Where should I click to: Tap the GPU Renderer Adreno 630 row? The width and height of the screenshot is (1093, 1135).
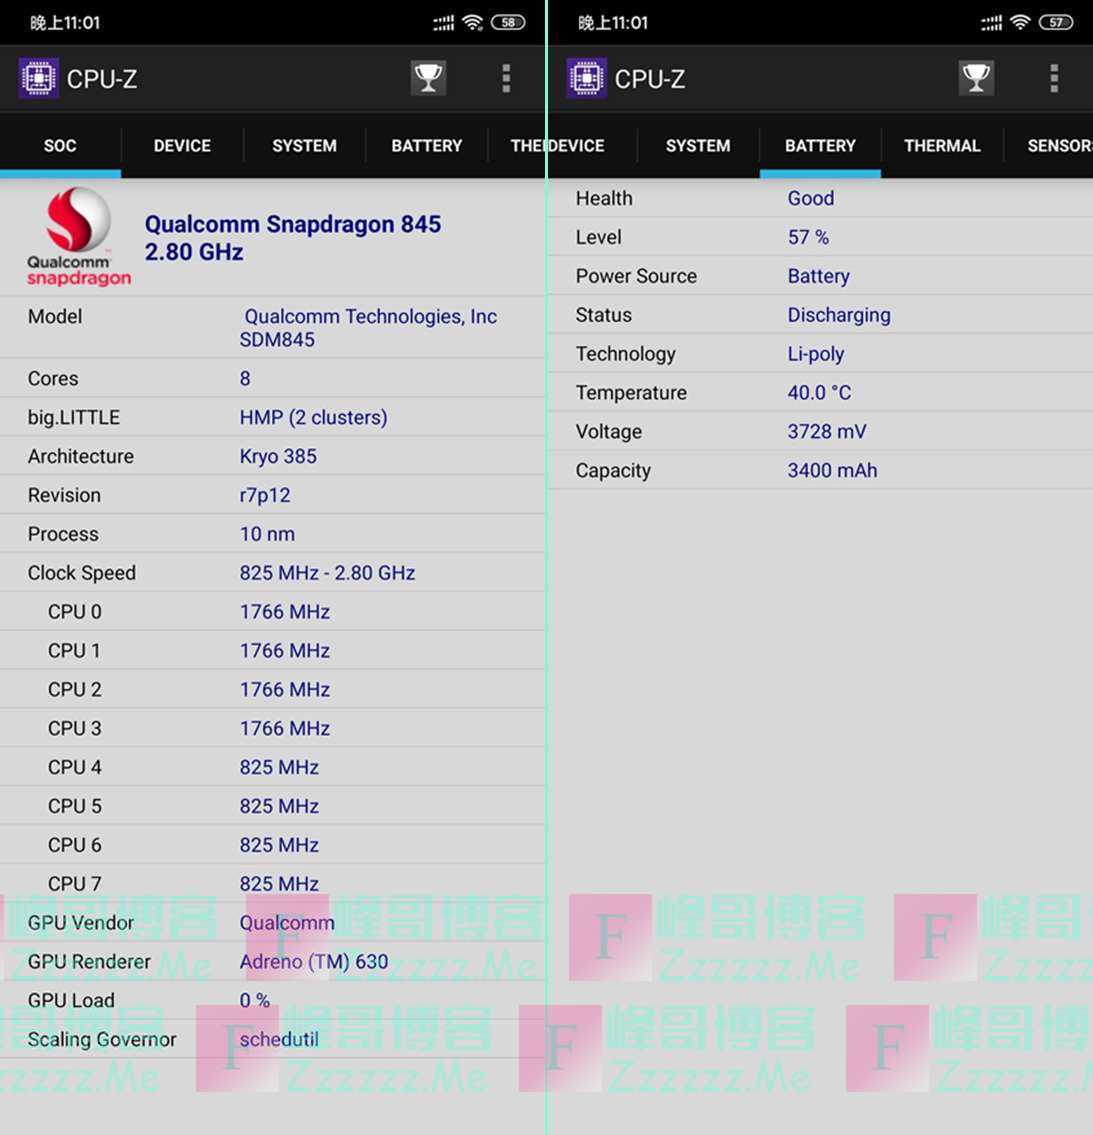[272, 962]
